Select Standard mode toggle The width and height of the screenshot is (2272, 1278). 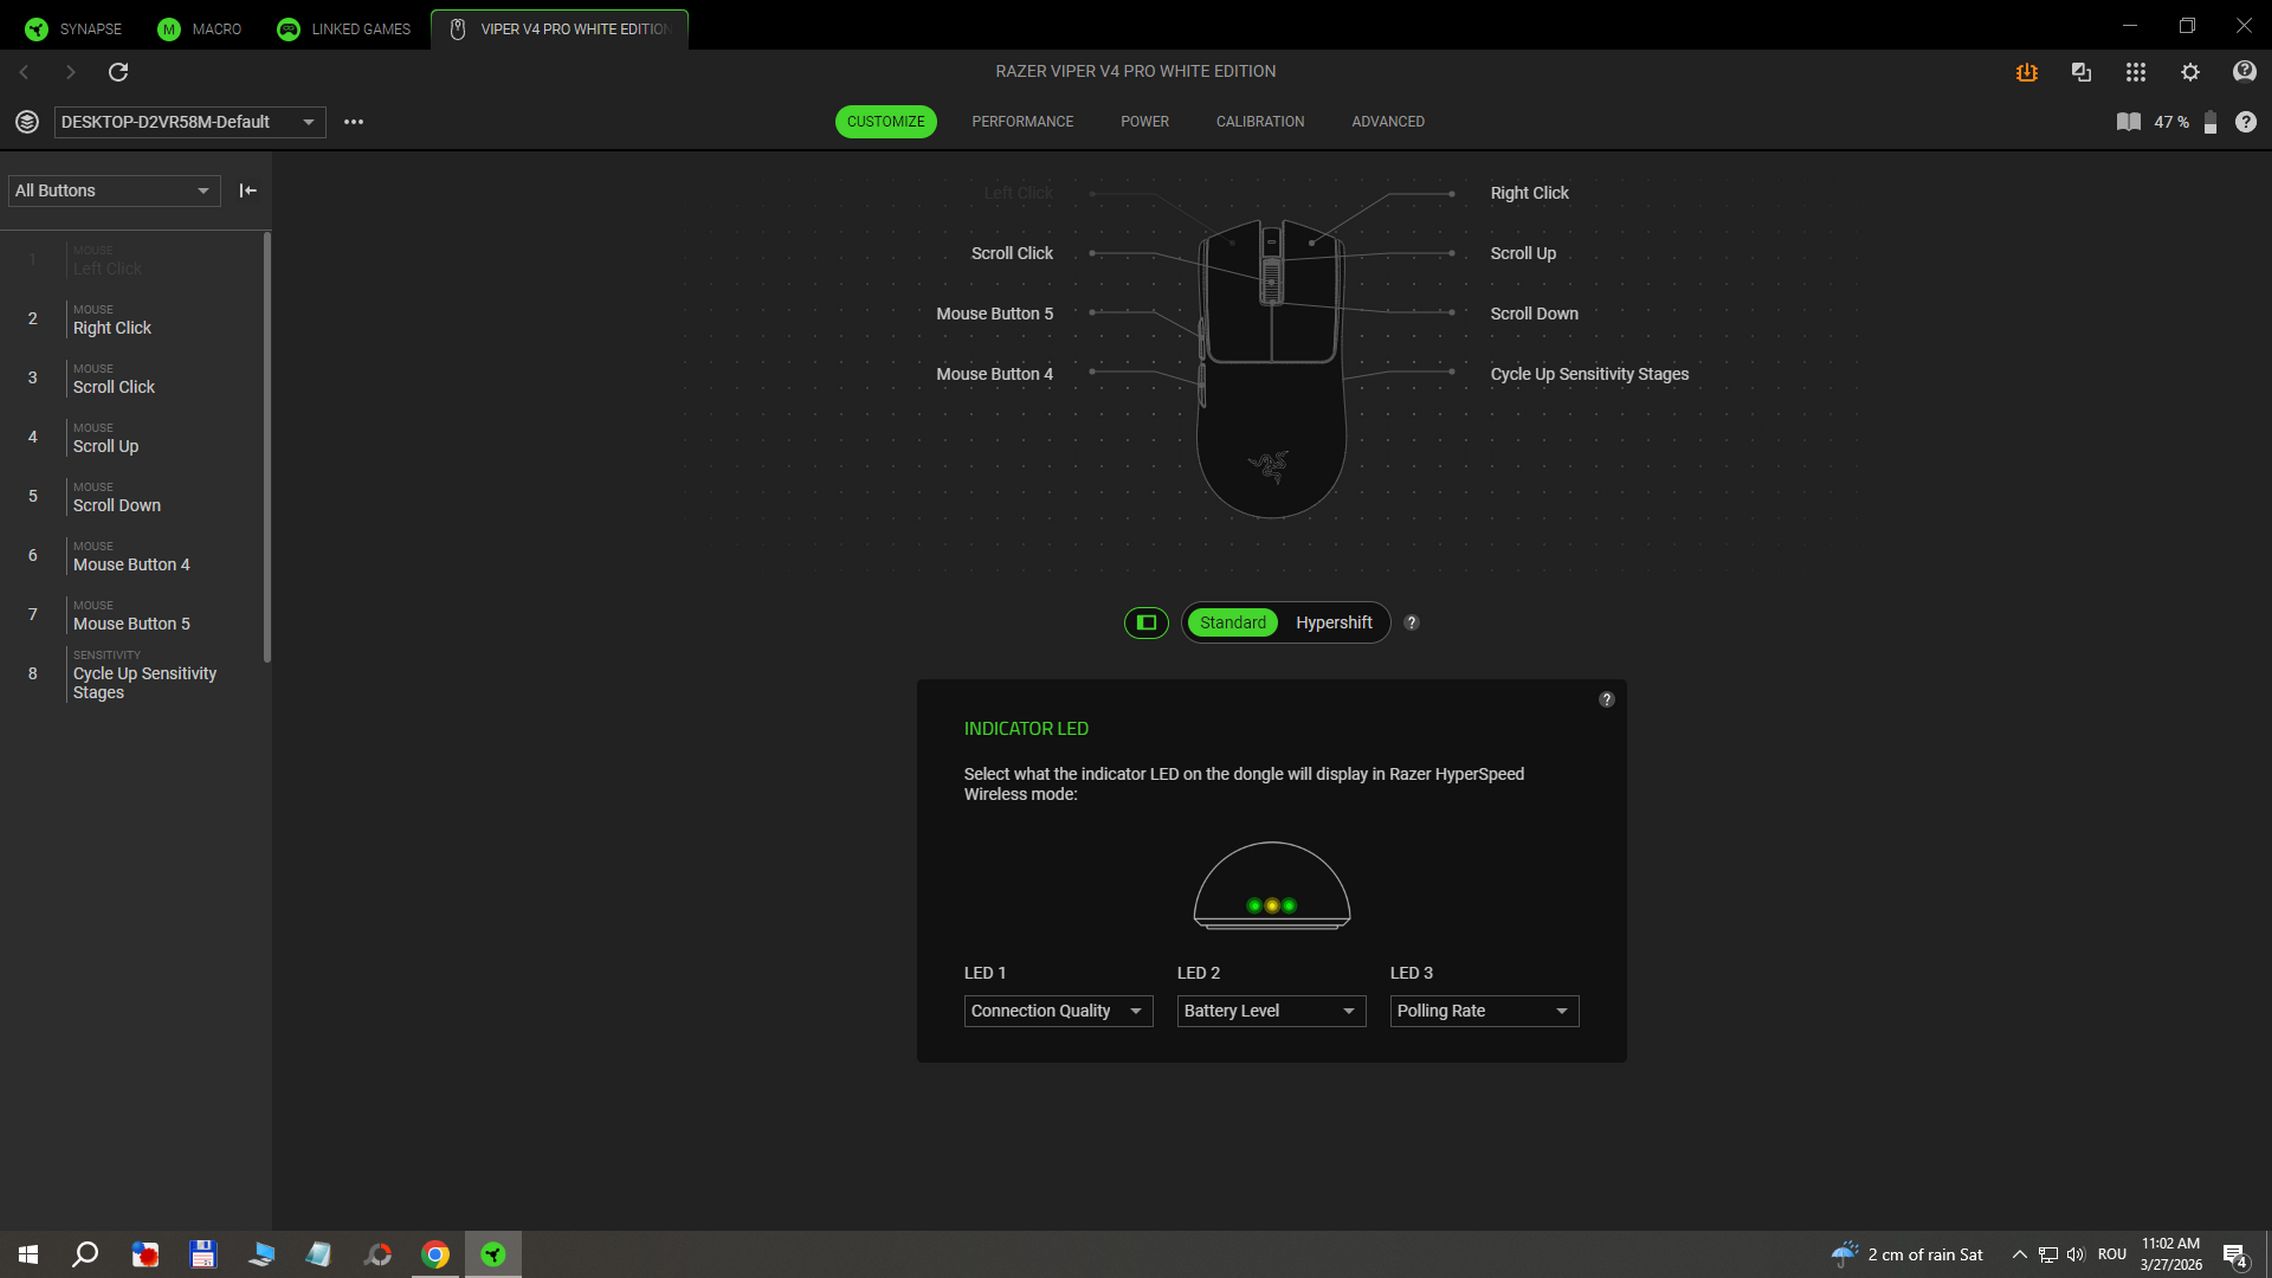coord(1232,623)
